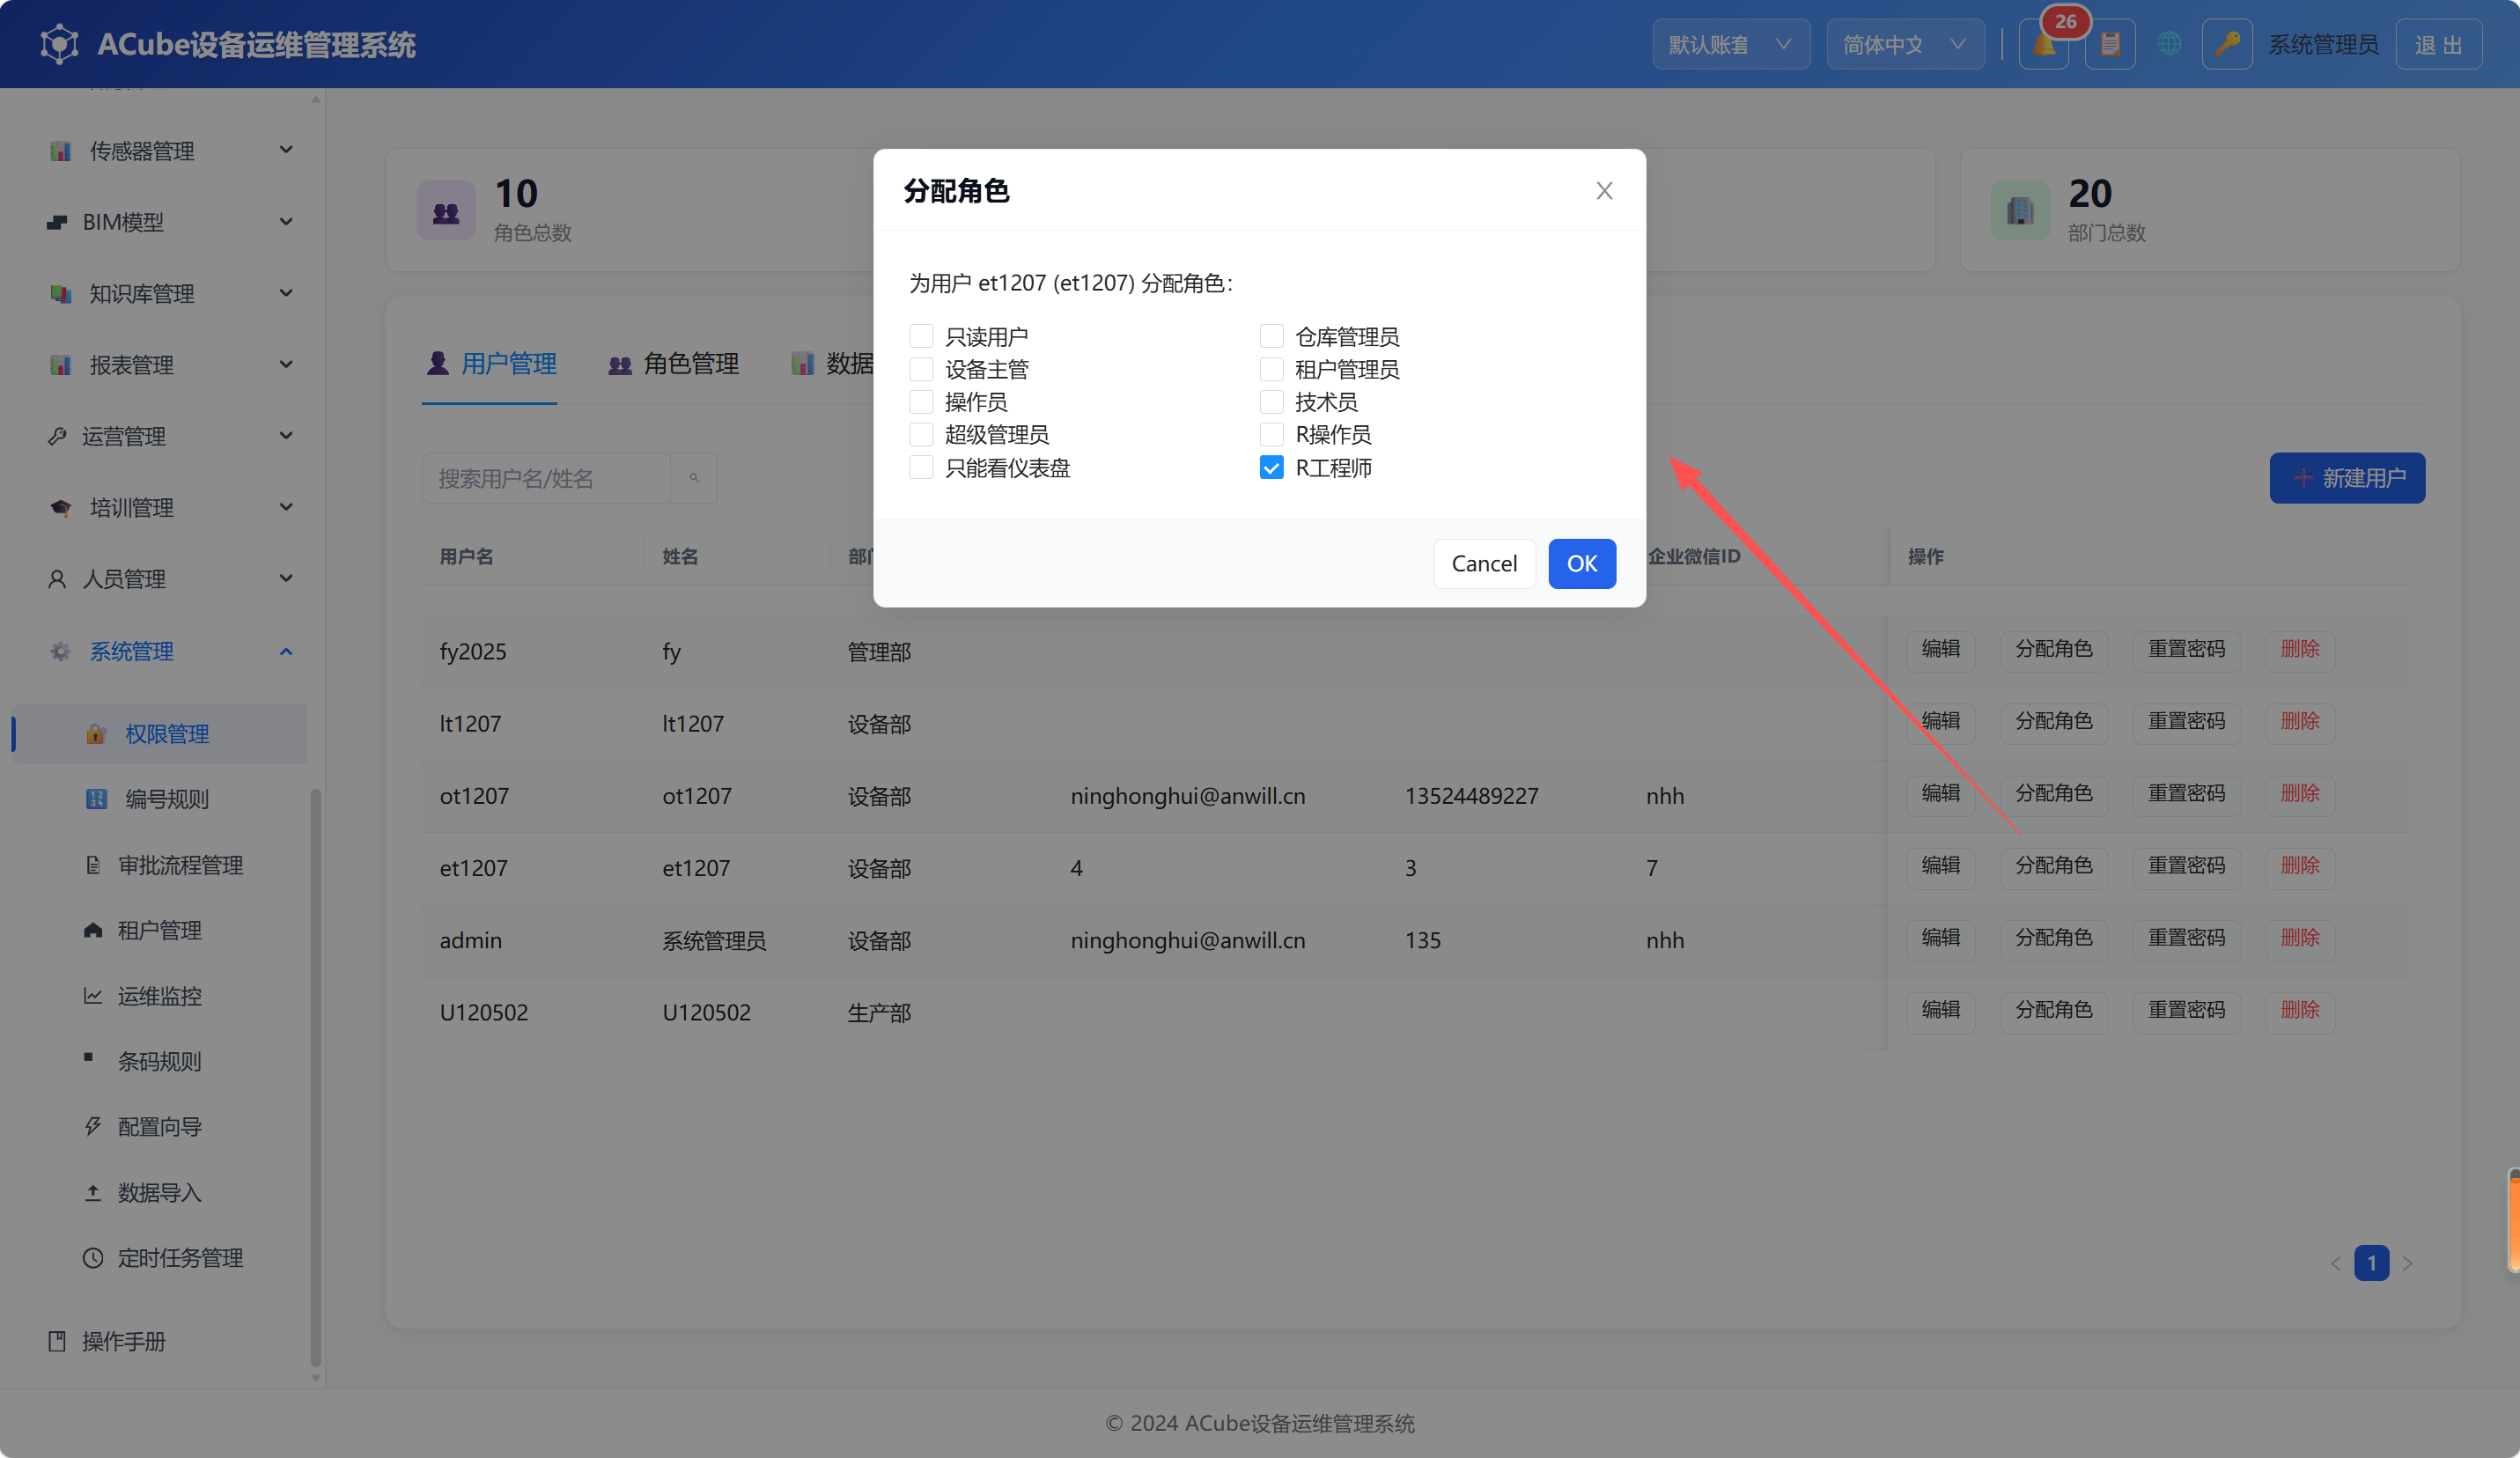Image resolution: width=2520 pixels, height=1458 pixels.
Task: Check the 设备主管 role checkbox
Action: [x=921, y=369]
